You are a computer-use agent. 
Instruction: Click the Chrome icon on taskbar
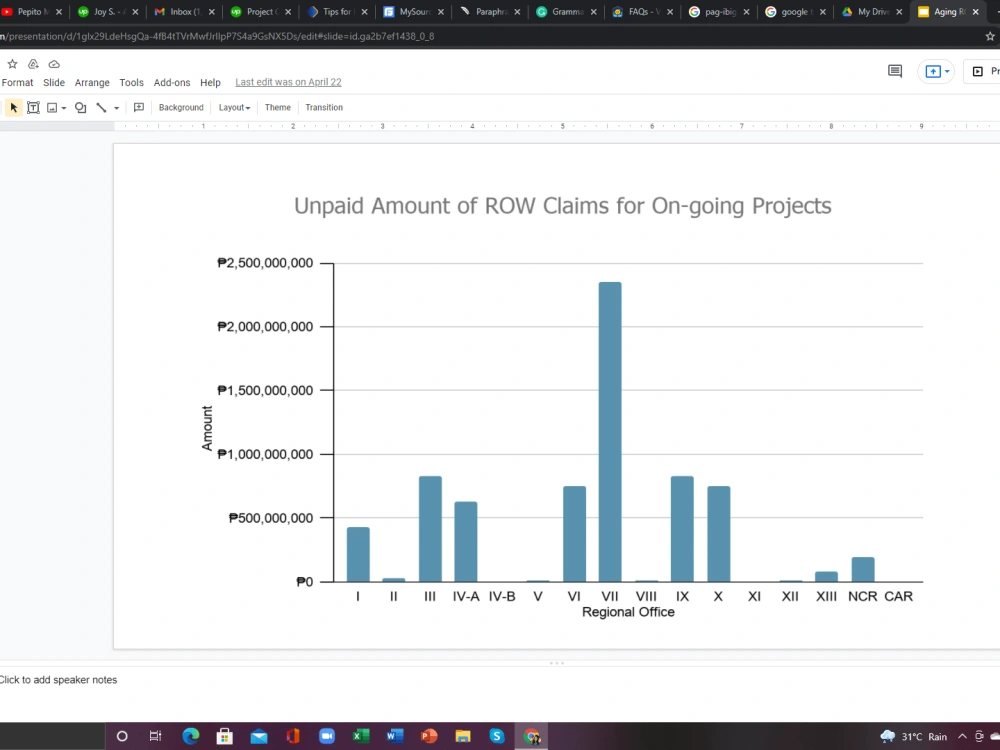[531, 737]
